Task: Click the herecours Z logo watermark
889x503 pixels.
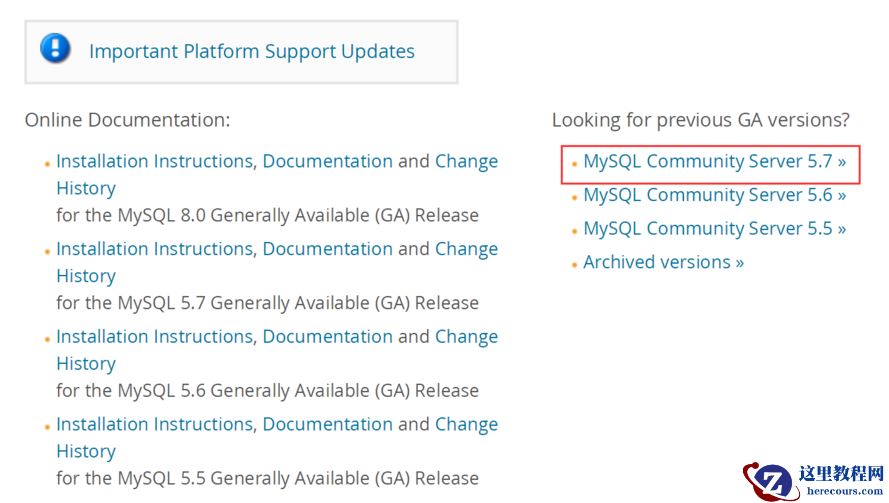Action: (770, 481)
